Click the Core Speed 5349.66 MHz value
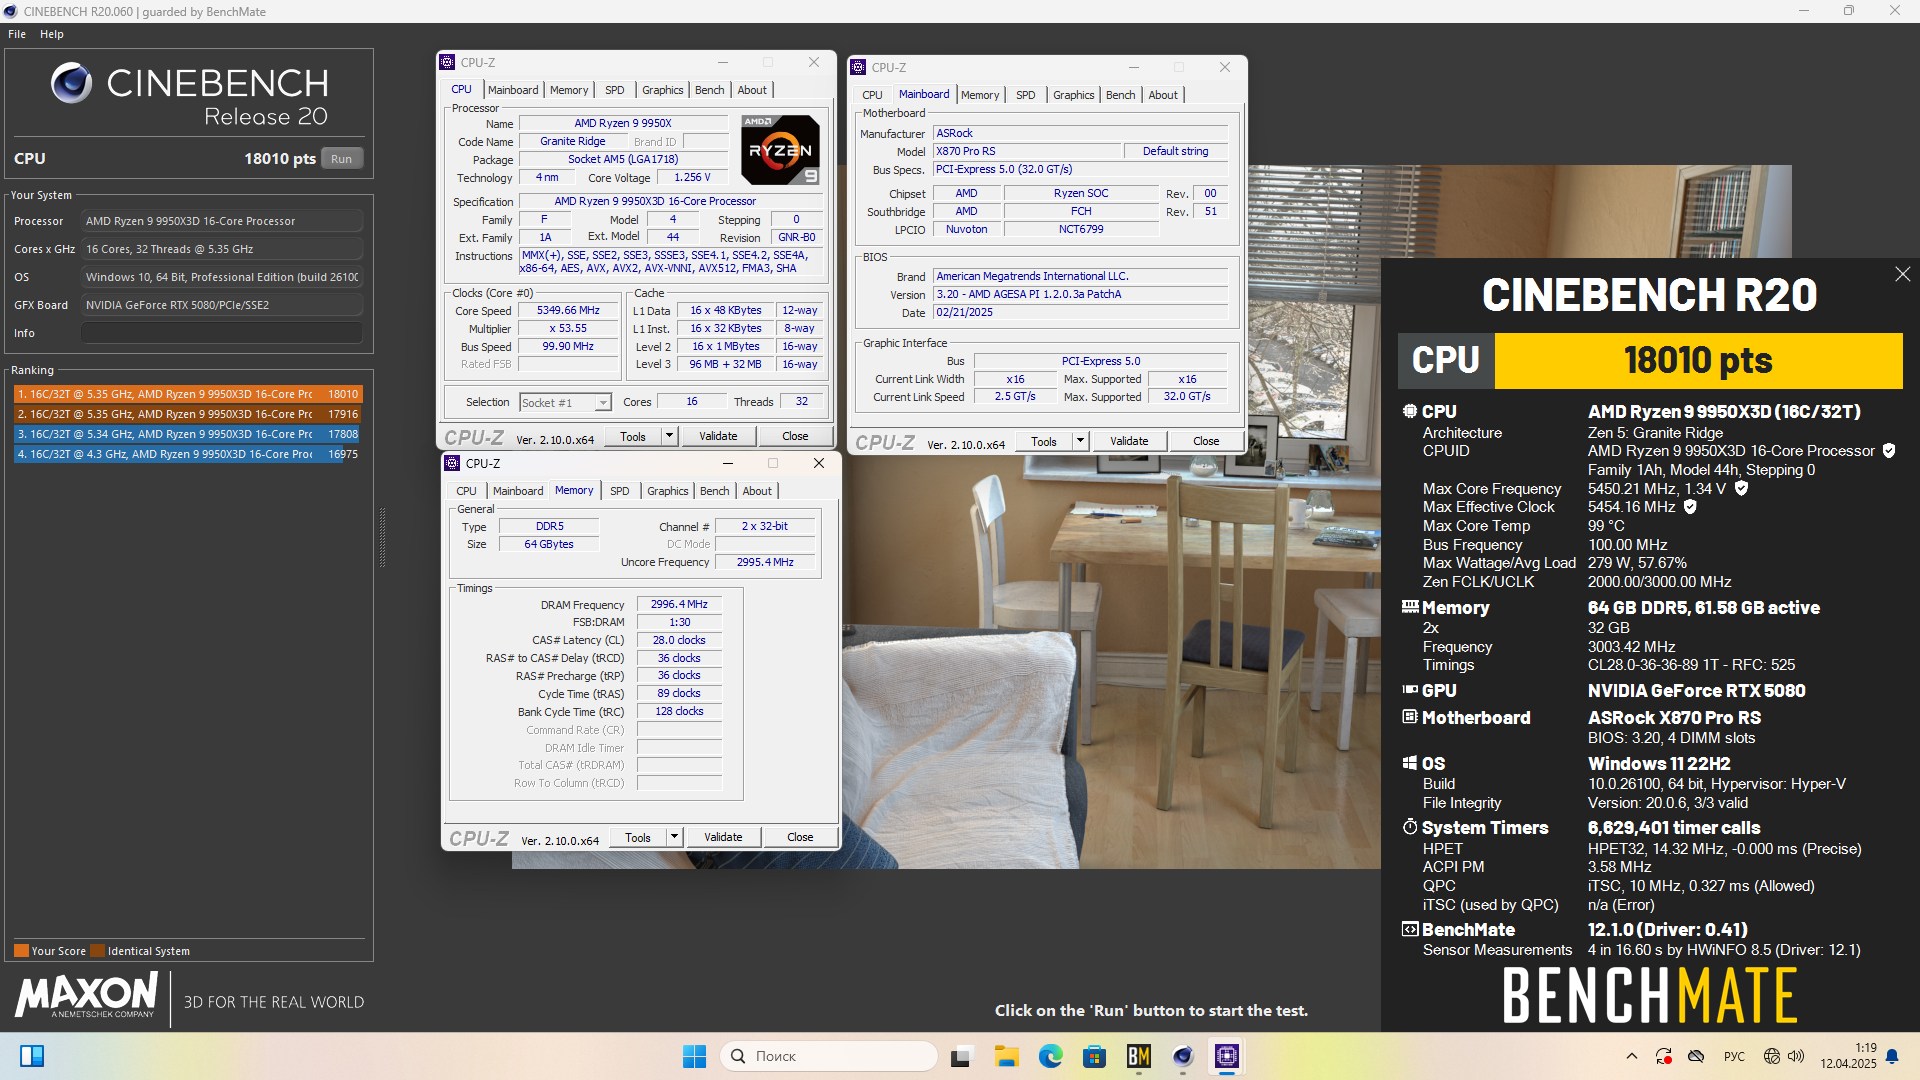 (x=568, y=311)
